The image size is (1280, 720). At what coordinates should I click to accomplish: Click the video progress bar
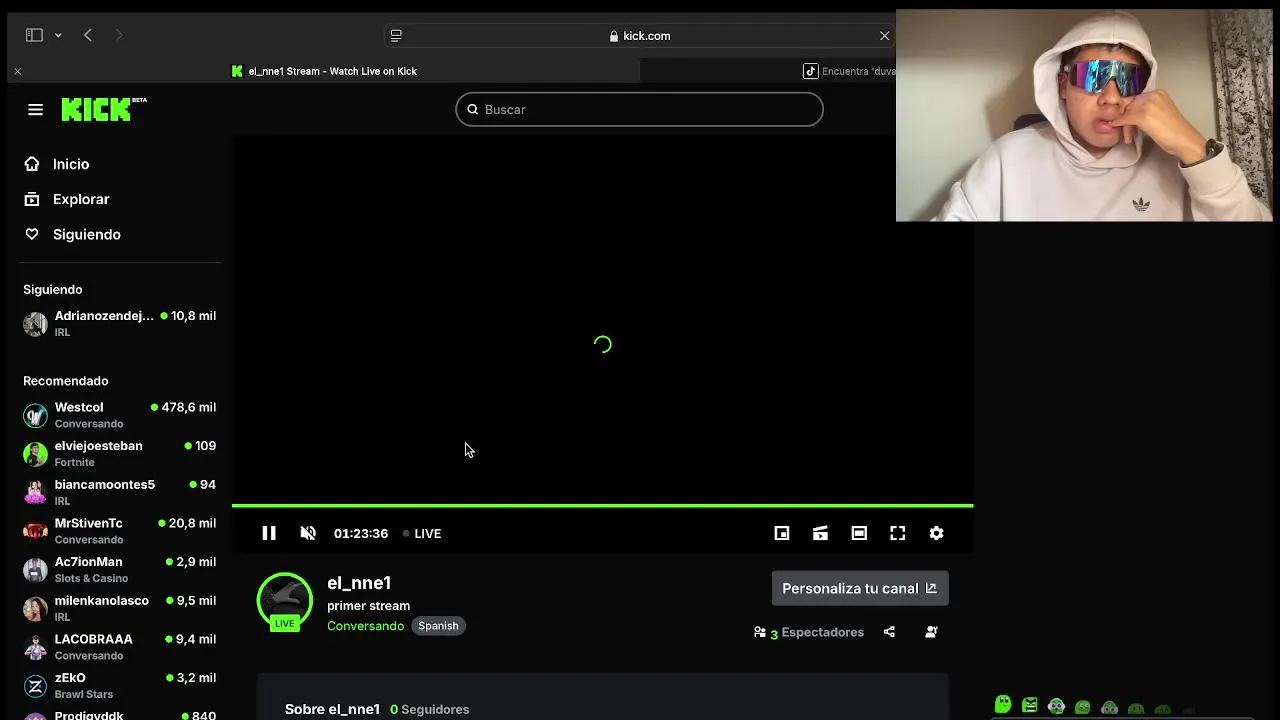pos(602,506)
